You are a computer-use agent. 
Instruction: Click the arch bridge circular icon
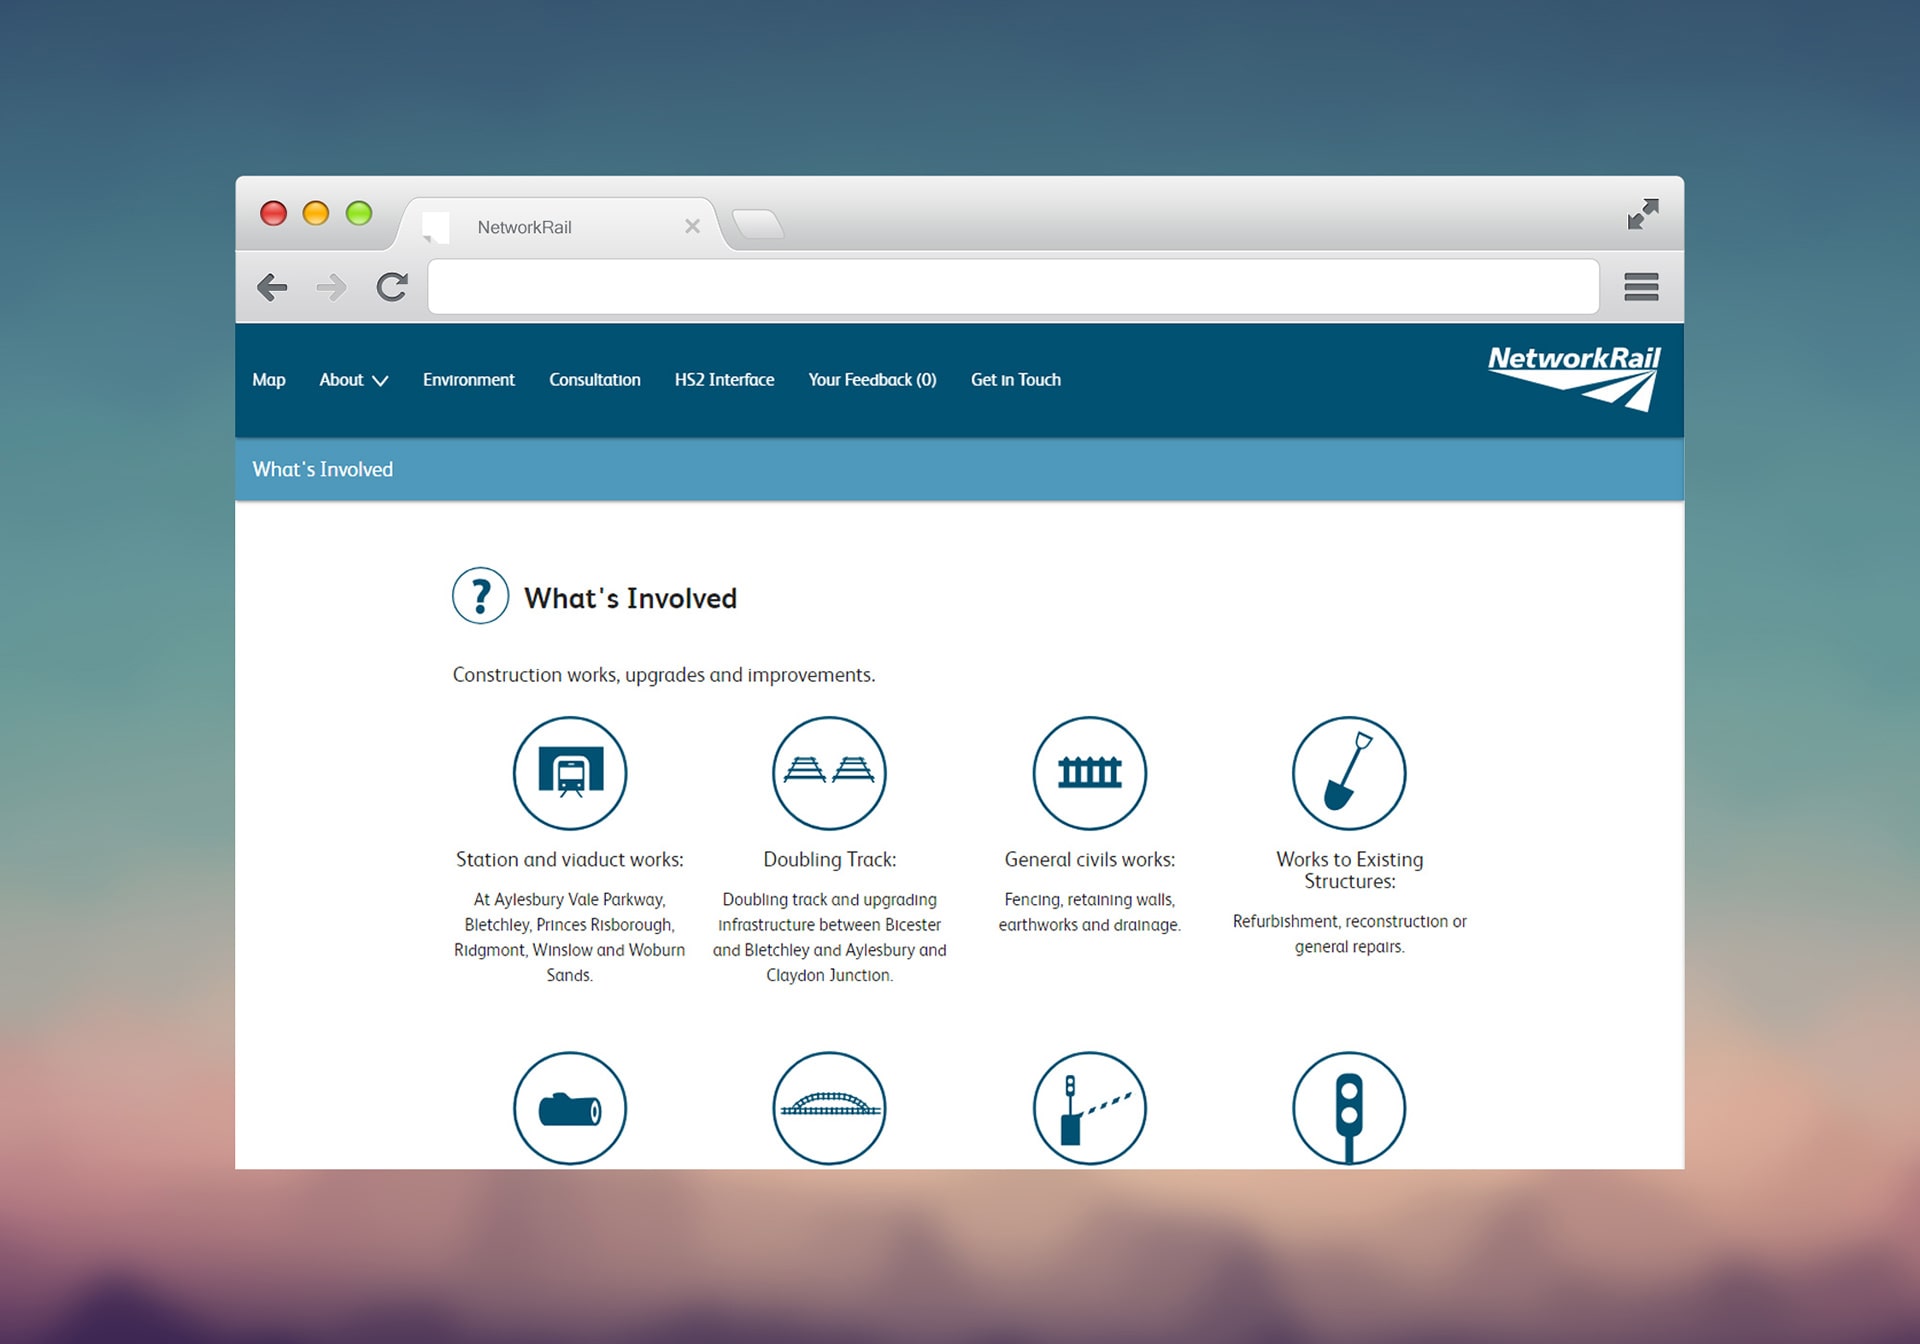829,1108
